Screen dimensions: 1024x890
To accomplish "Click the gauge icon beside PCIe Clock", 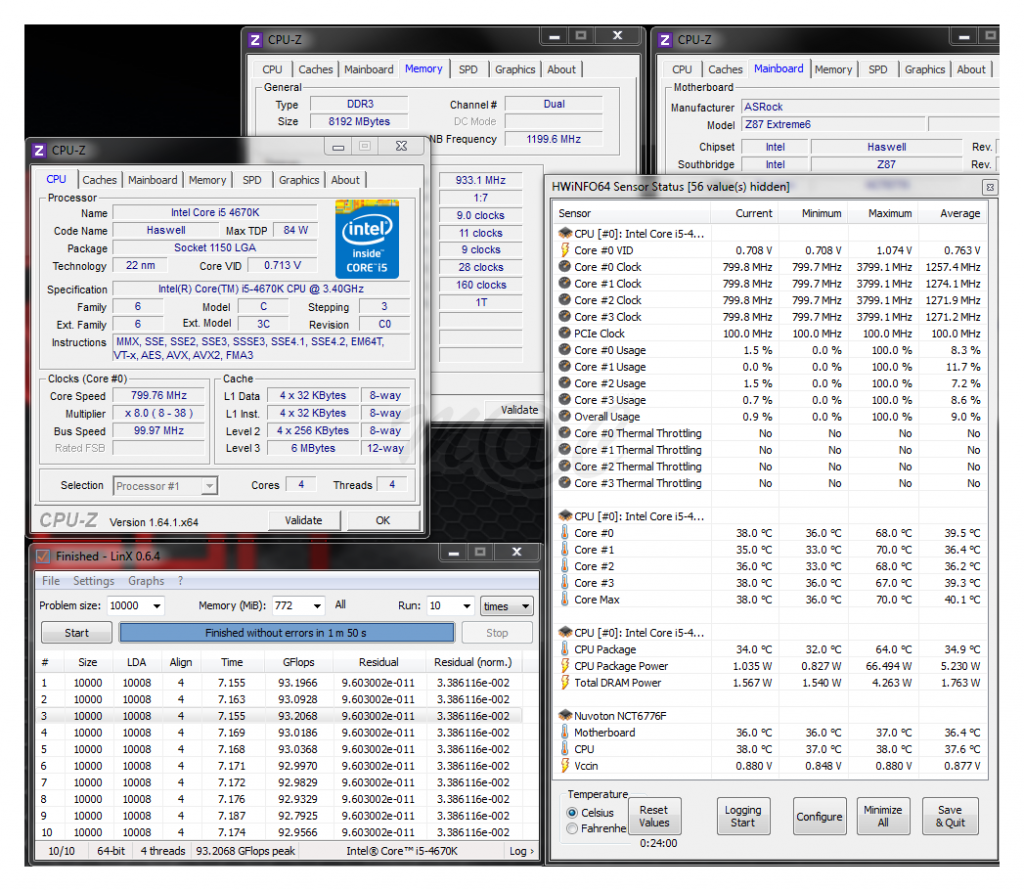I will pyautogui.click(x=565, y=333).
